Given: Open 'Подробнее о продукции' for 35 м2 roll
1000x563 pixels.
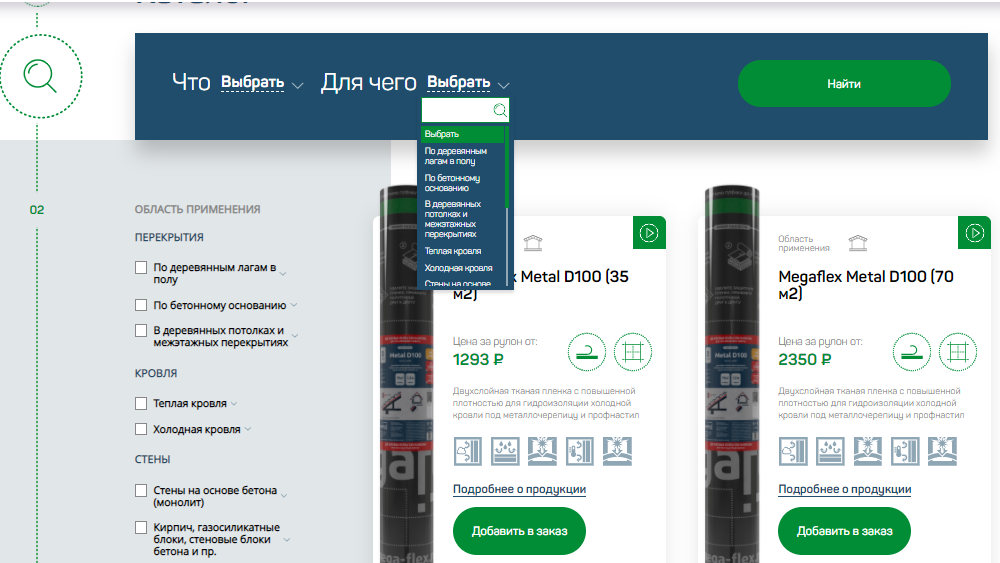Looking at the screenshot, I should [519, 489].
